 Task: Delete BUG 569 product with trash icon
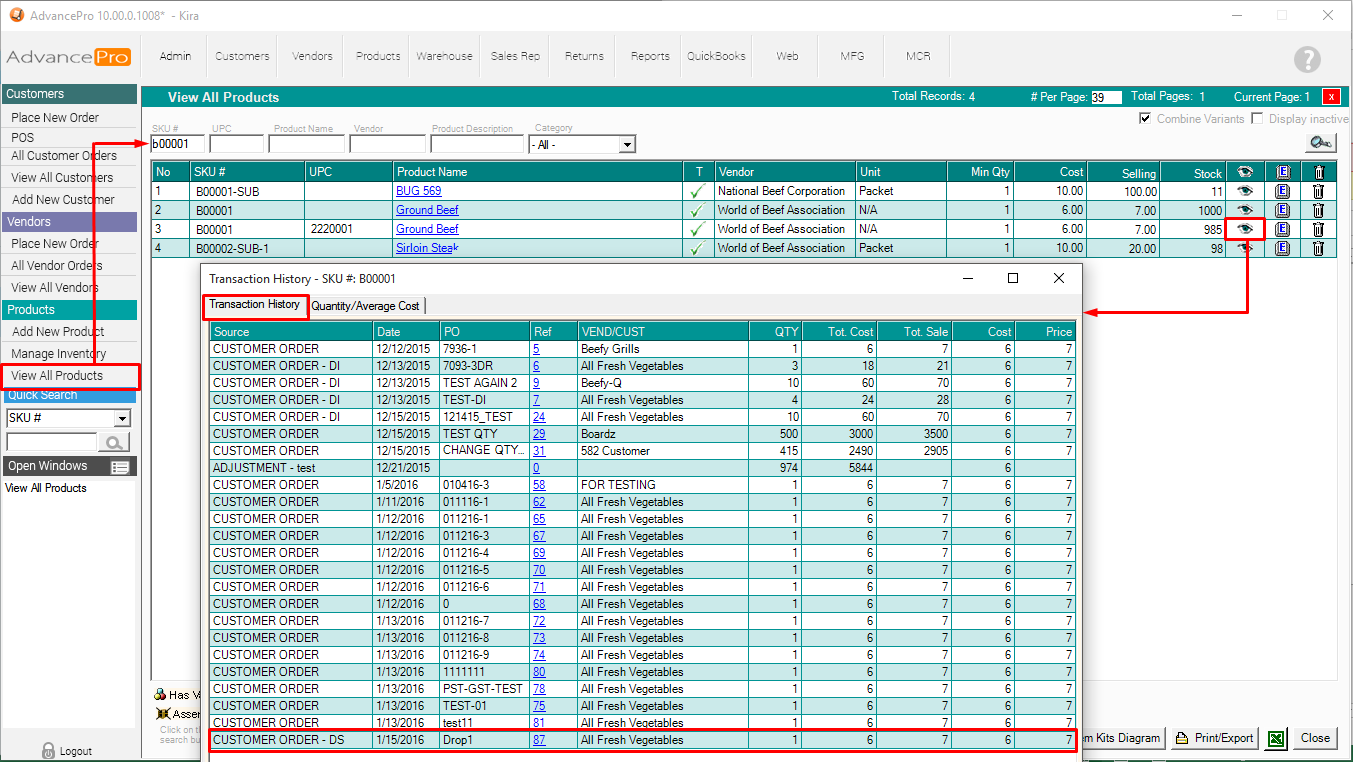pyautogui.click(x=1318, y=191)
